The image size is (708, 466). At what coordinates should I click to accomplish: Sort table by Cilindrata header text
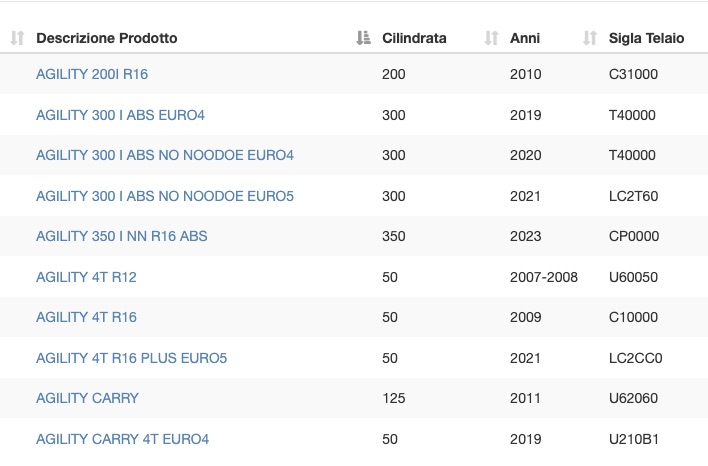tap(414, 38)
